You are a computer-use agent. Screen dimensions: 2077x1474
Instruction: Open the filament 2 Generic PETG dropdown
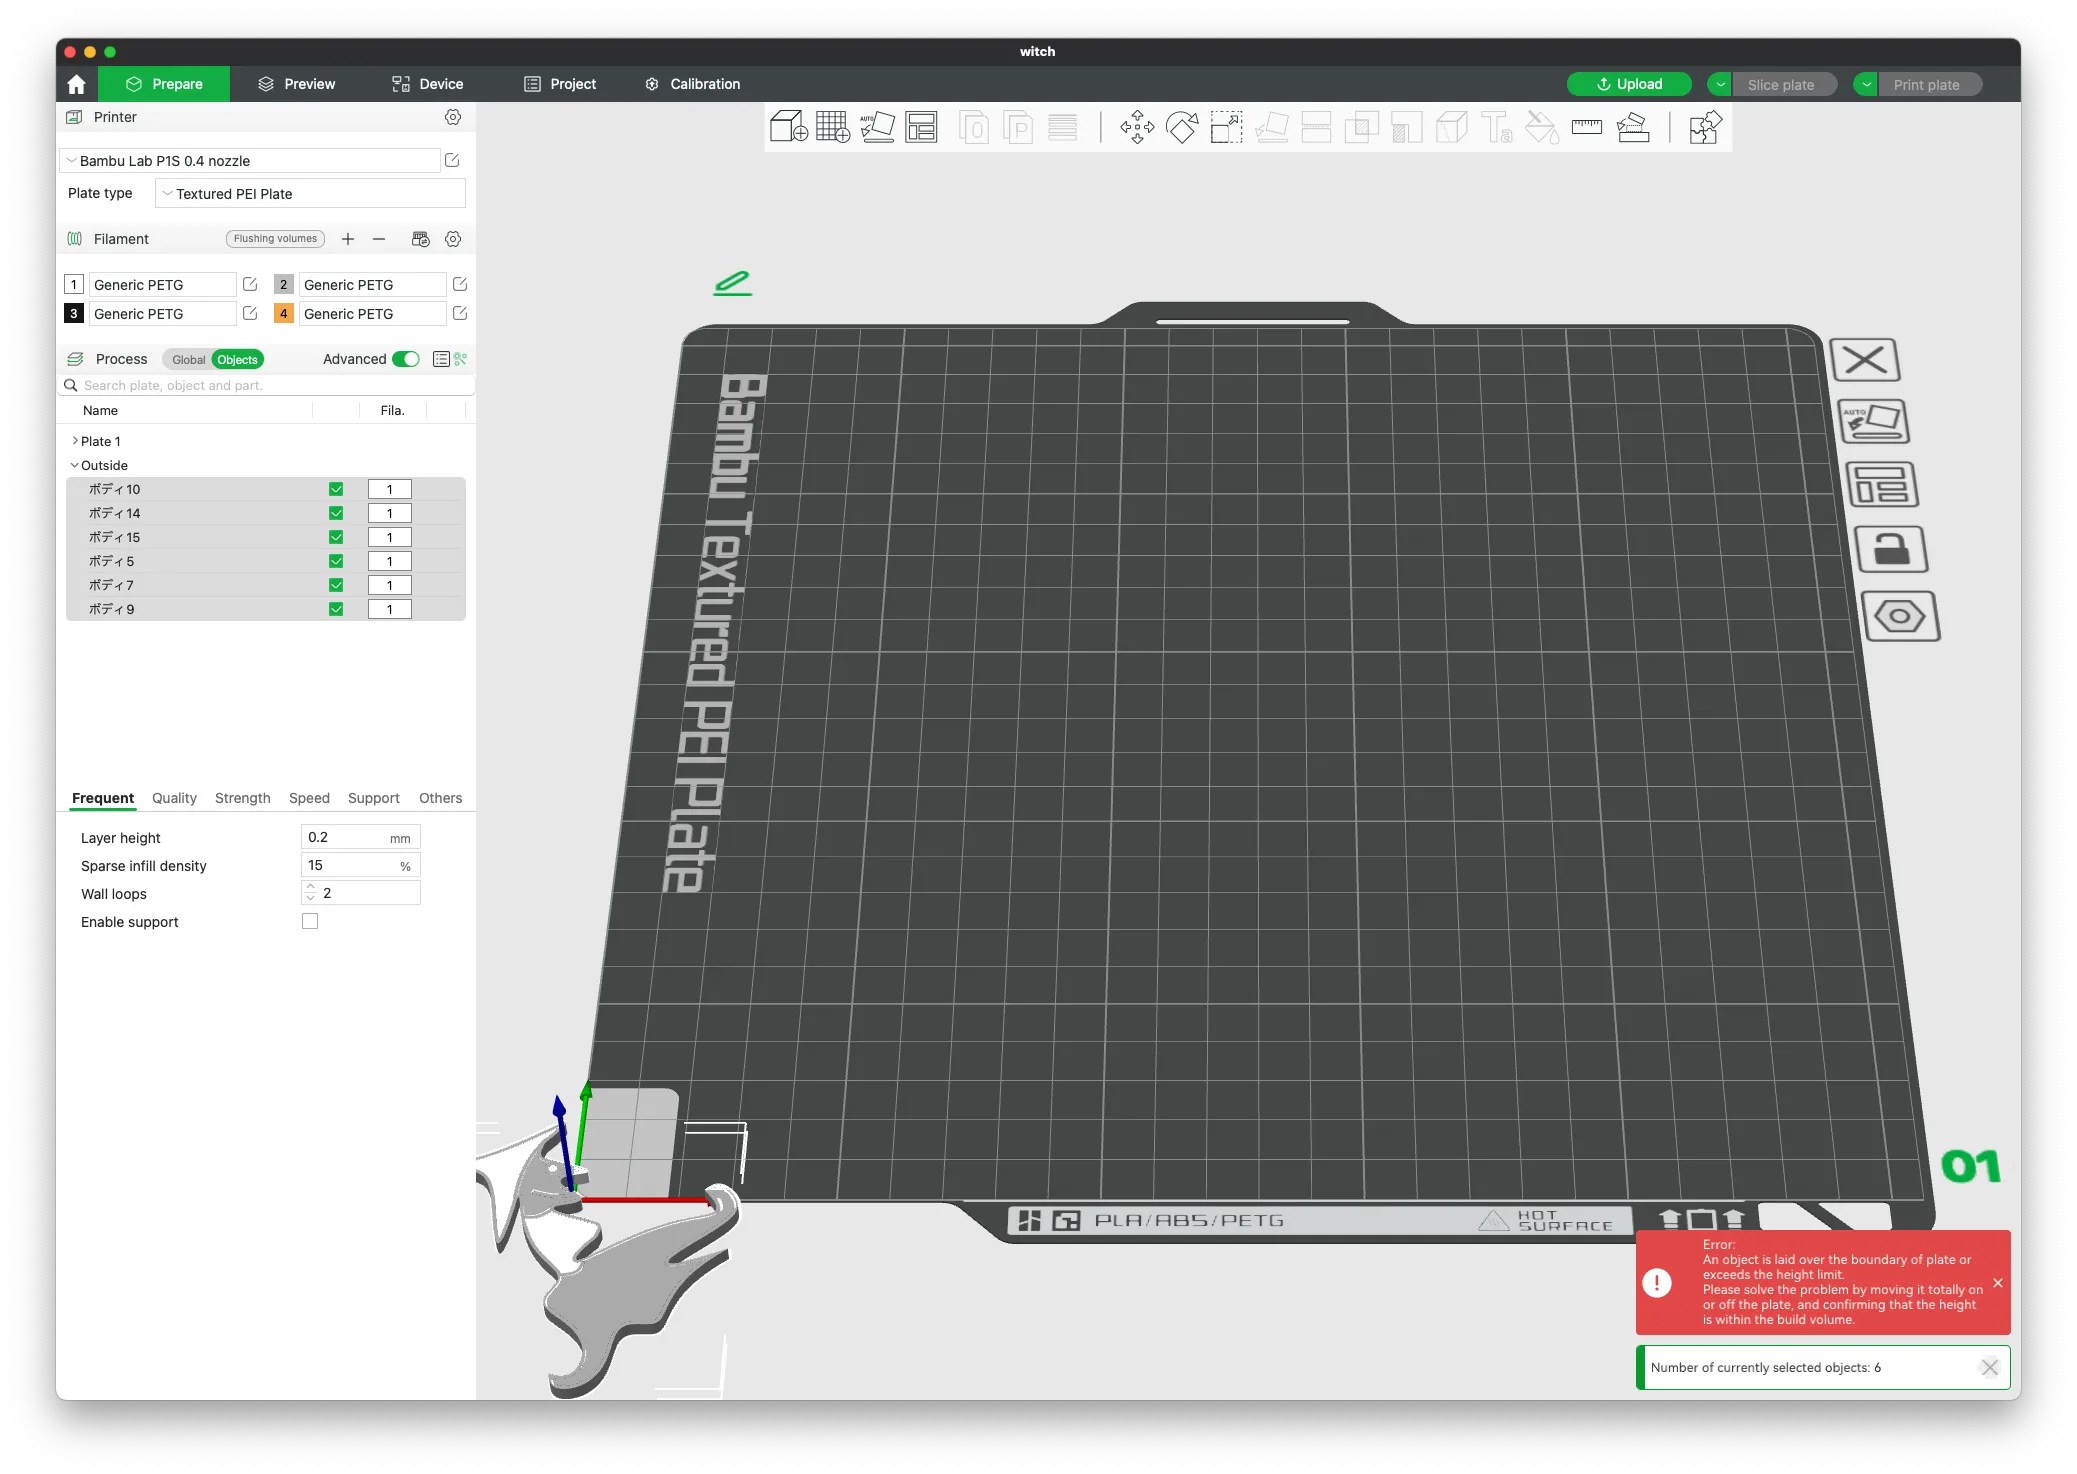pyautogui.click(x=372, y=285)
